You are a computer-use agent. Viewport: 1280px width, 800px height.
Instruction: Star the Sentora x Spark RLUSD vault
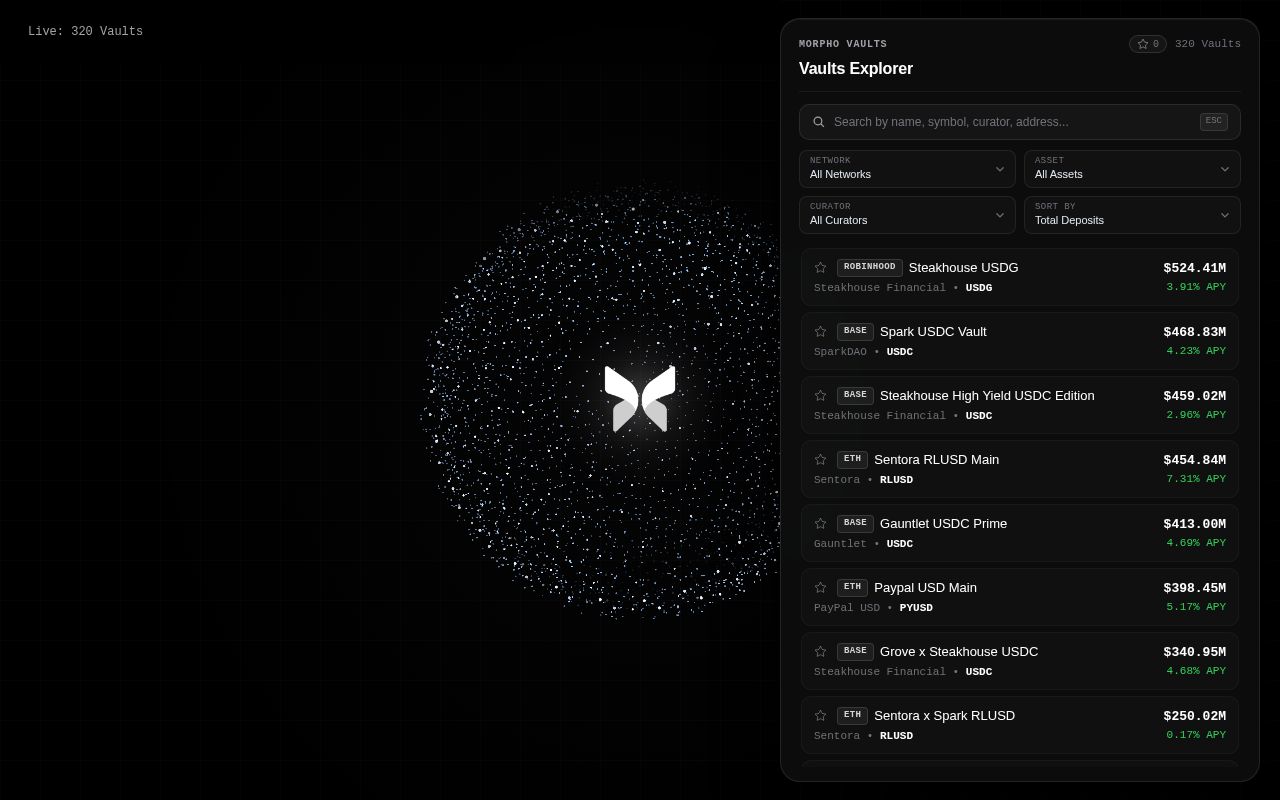click(821, 716)
